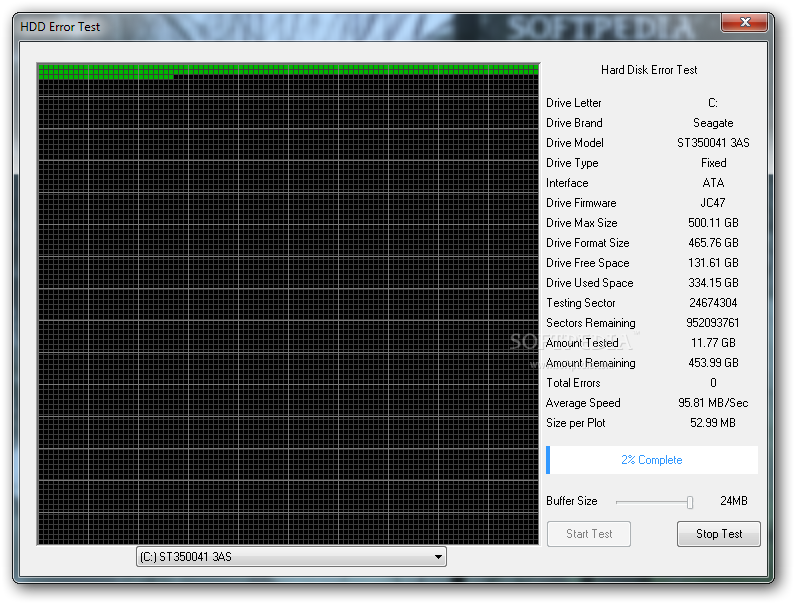Click the buffer value 24MB

pyautogui.click(x=734, y=501)
